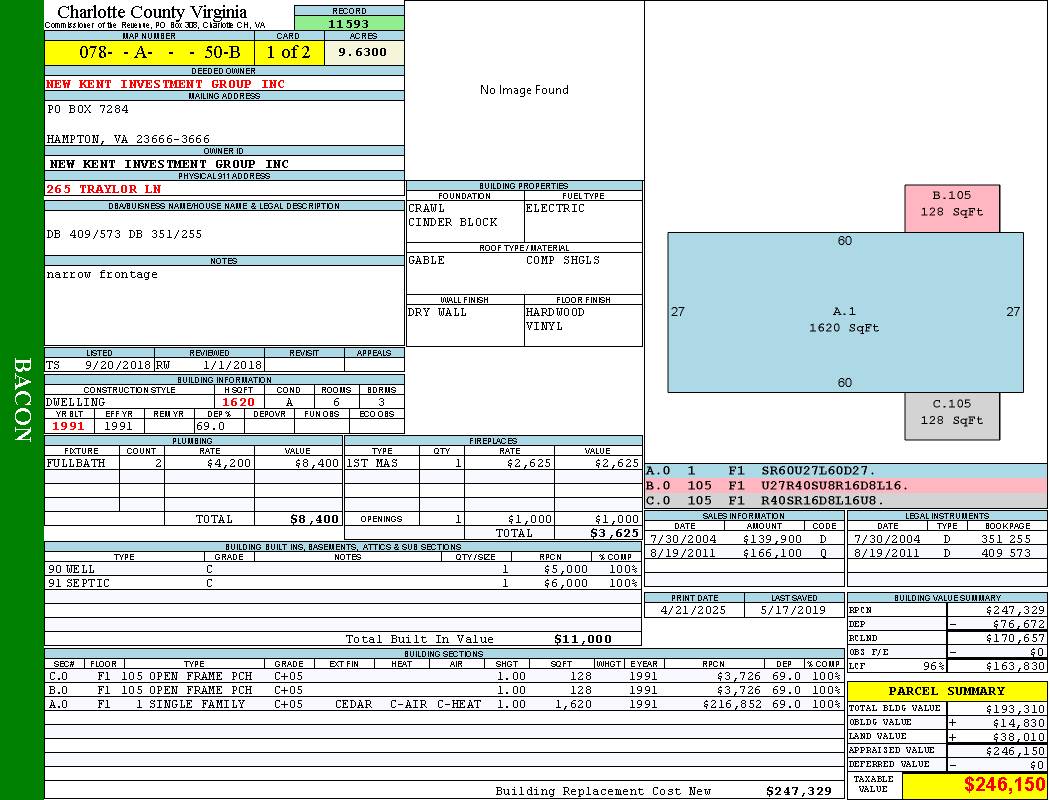Click the blue A.1 1620 SqFt sketch area
The width and height of the screenshot is (1050, 800).
point(845,313)
